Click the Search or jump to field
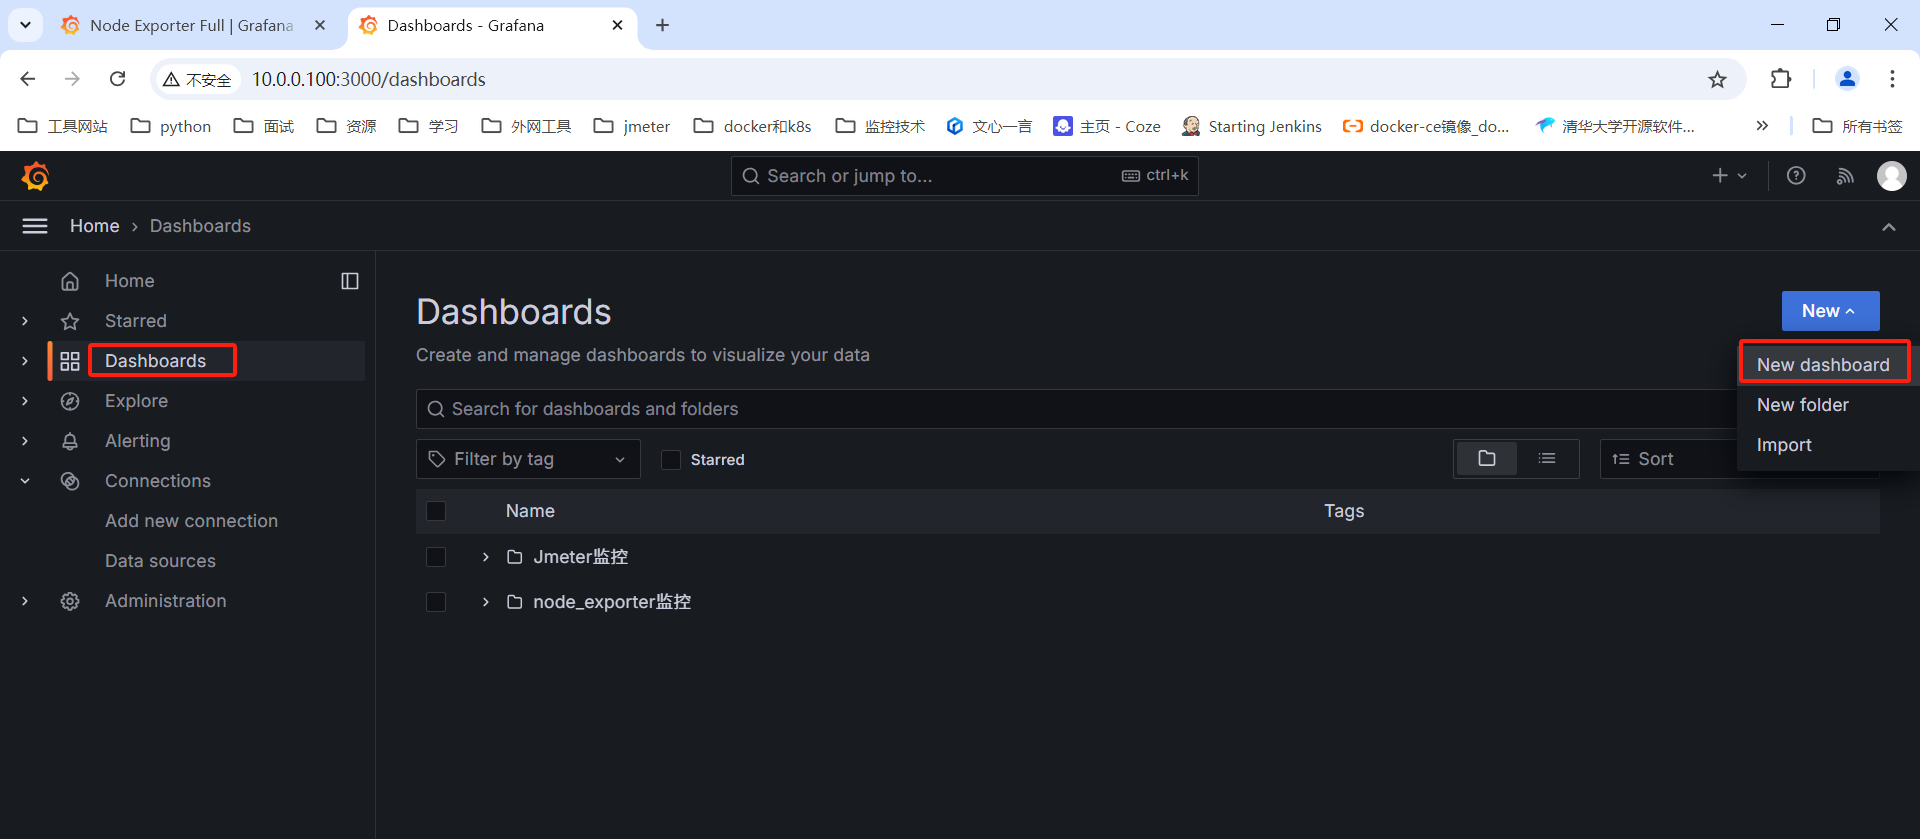Viewport: 1920px width, 839px height. (x=965, y=176)
